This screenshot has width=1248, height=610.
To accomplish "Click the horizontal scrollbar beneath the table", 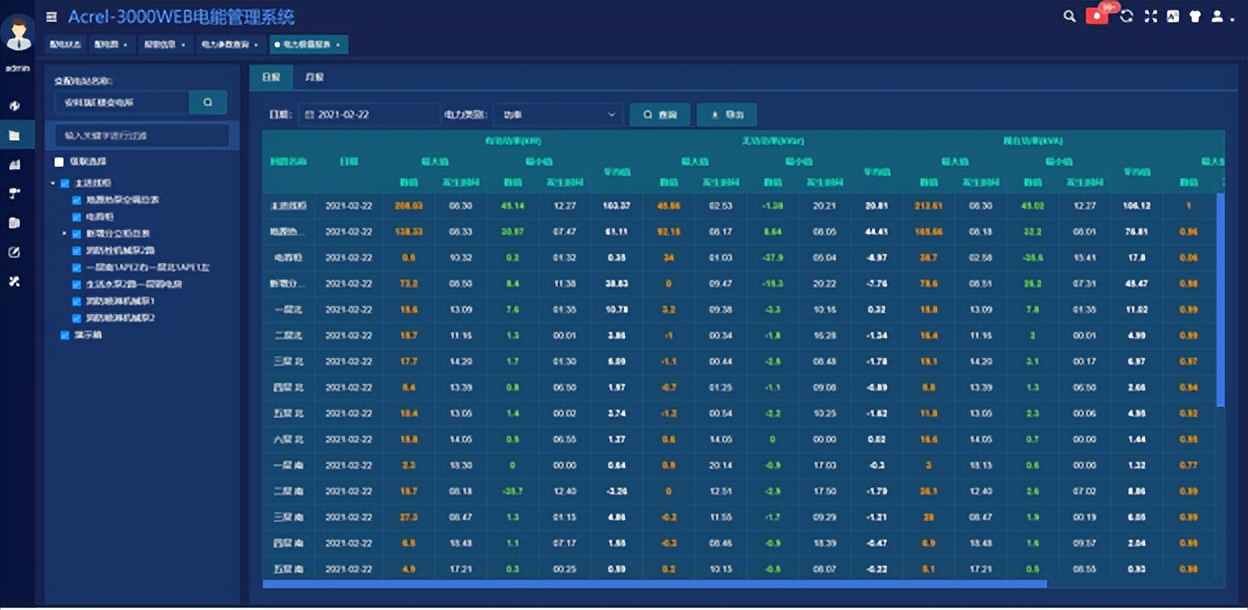I will [x=654, y=584].
